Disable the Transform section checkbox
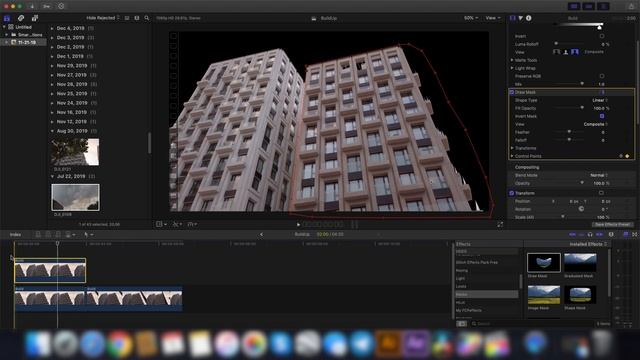Image resolution: width=640 pixels, height=360 pixels. pyautogui.click(x=512, y=193)
